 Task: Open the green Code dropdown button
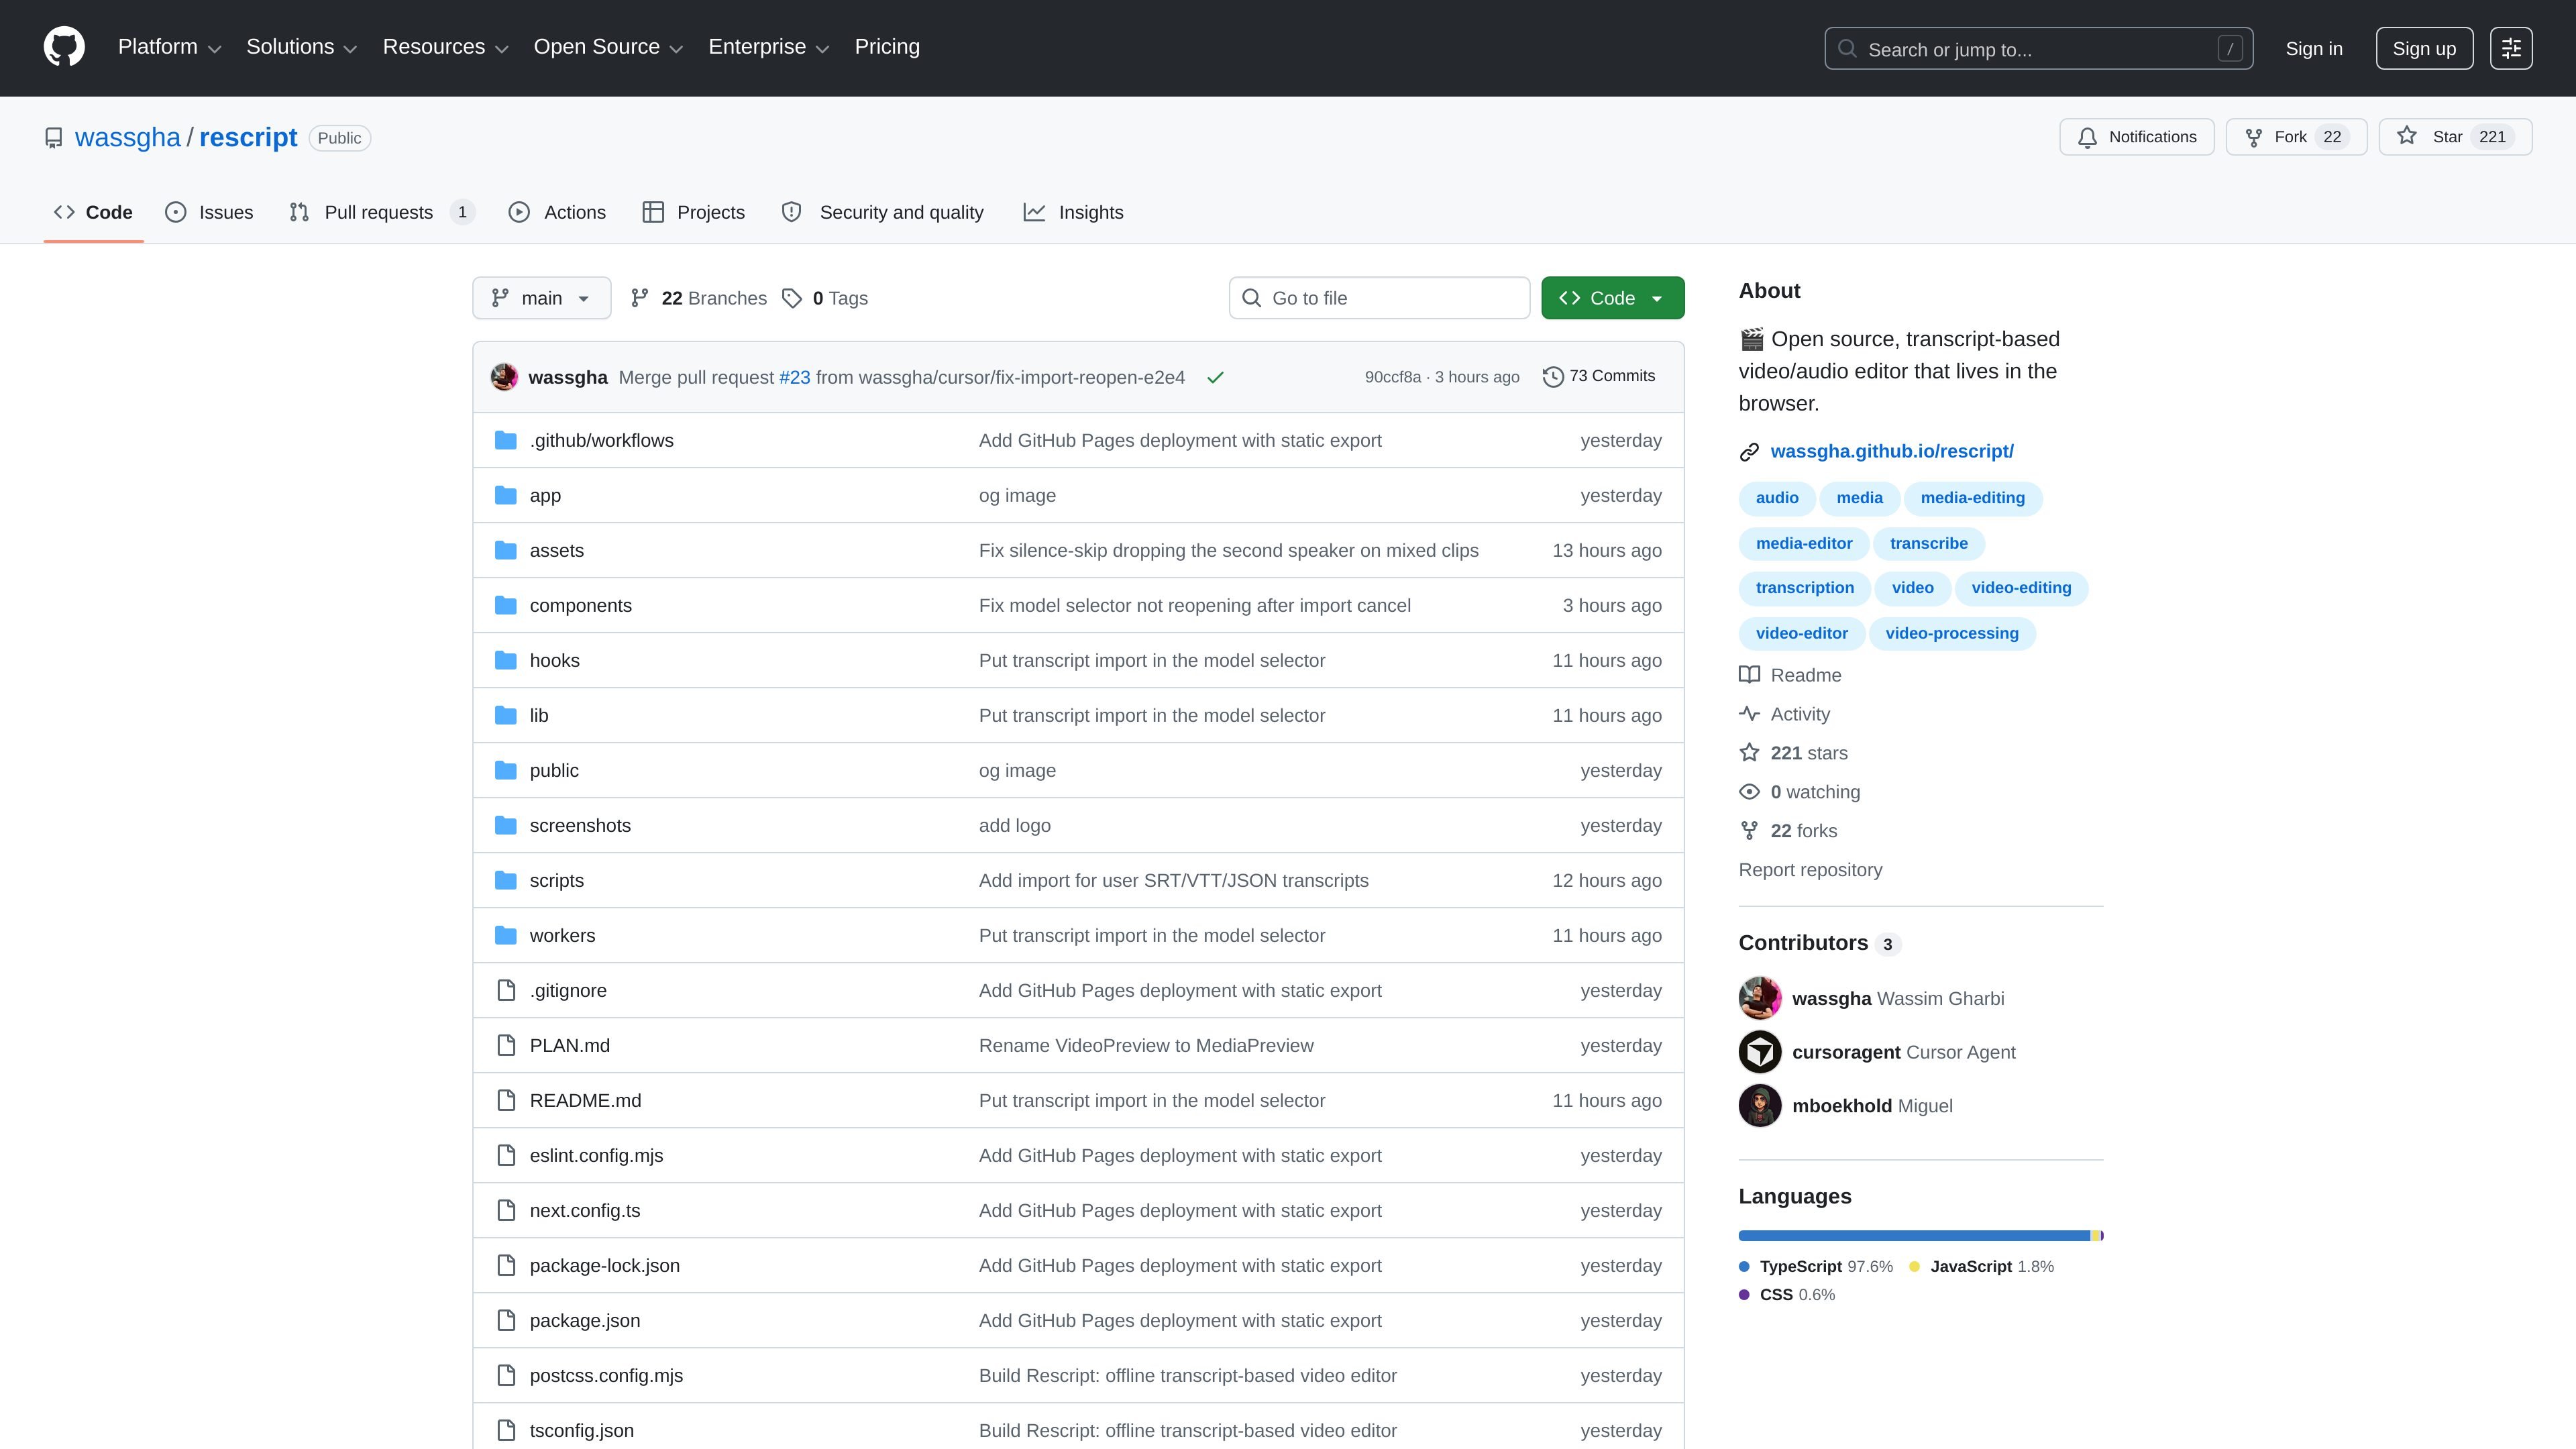tap(1612, 298)
